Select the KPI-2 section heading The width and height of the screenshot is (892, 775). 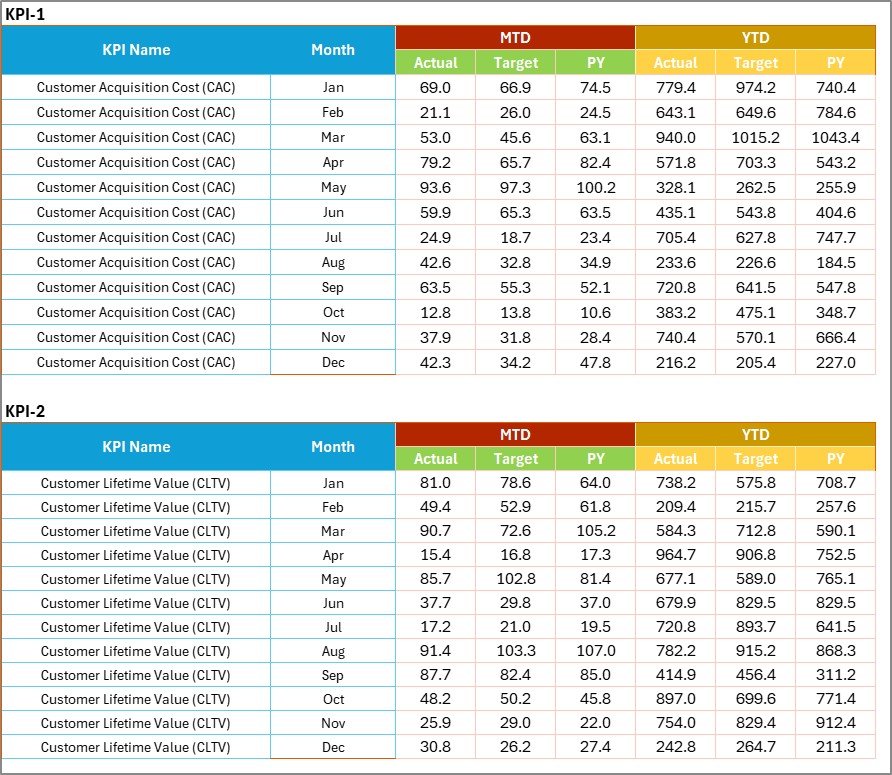tap(27, 410)
